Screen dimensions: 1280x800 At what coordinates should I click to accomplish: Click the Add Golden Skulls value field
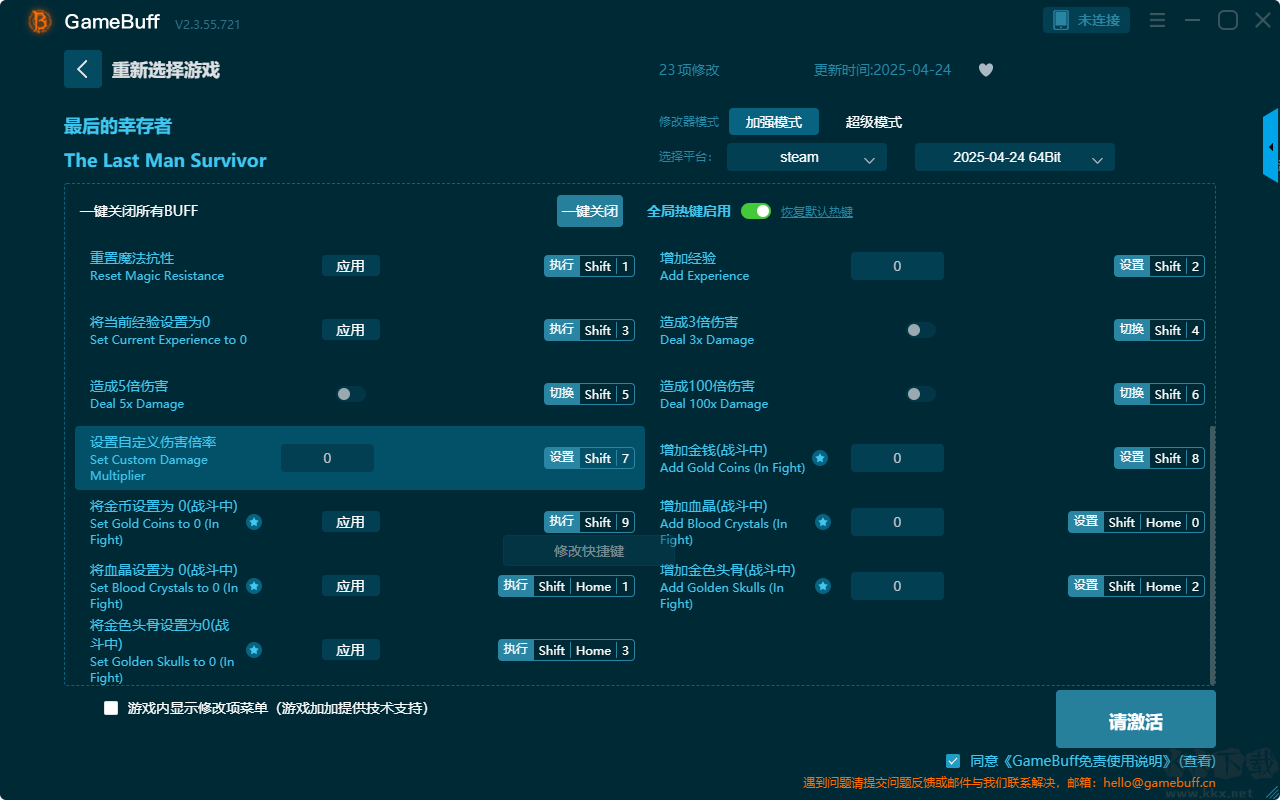click(897, 586)
